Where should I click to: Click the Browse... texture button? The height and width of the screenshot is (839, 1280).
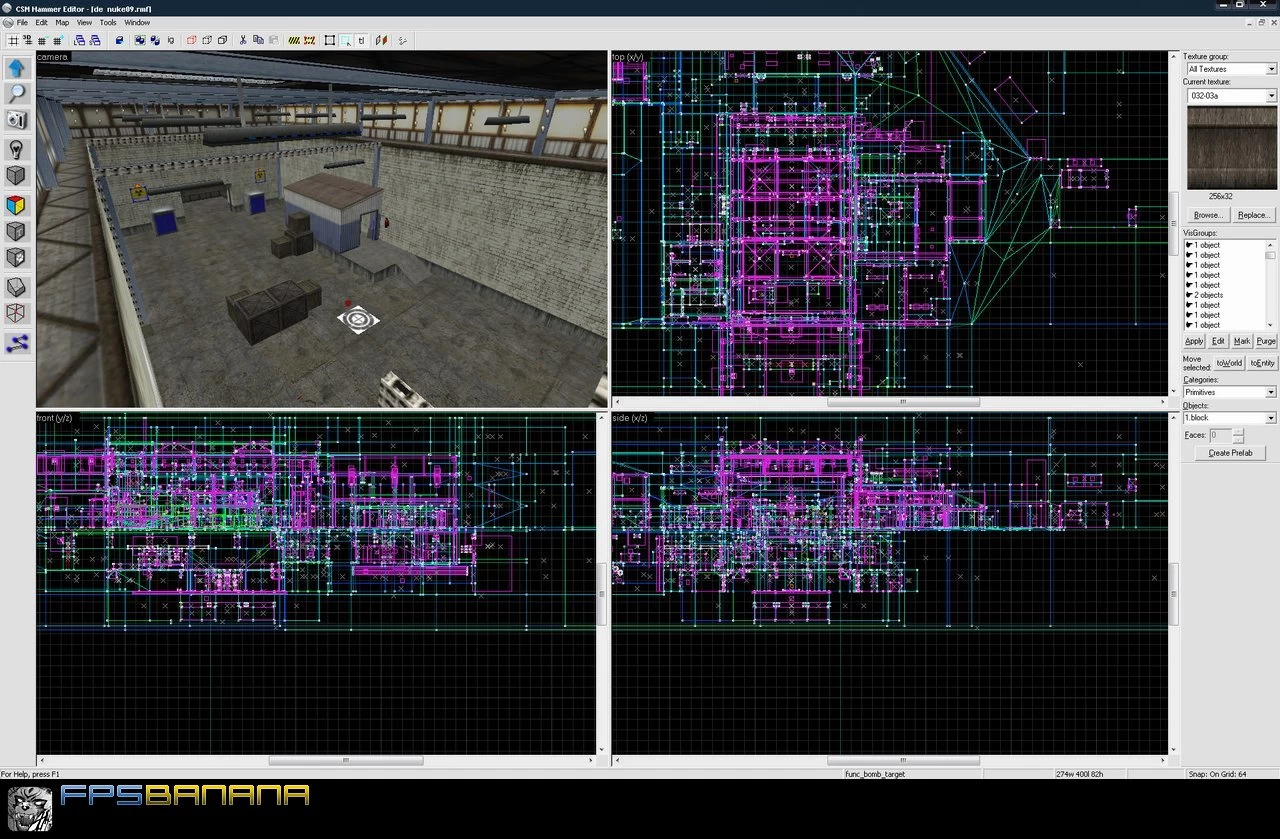point(1208,215)
